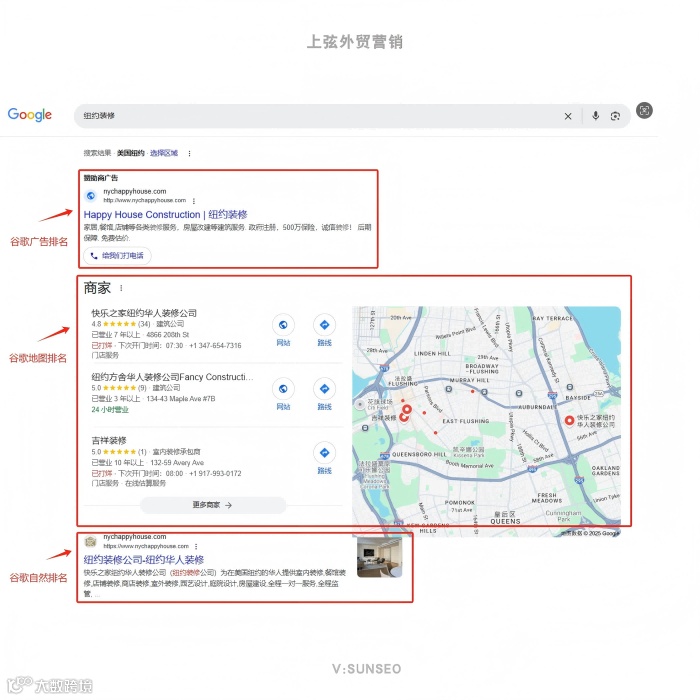The image size is (700, 700).
Task: Open website icon for 快乐之家纽约华人装修公司
Action: click(x=283, y=325)
